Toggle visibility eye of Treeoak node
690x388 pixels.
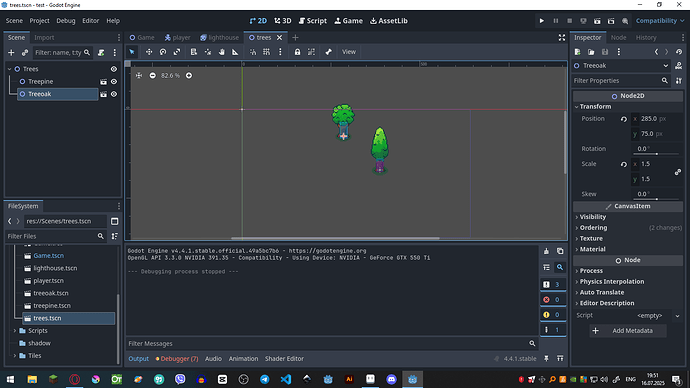click(x=114, y=94)
